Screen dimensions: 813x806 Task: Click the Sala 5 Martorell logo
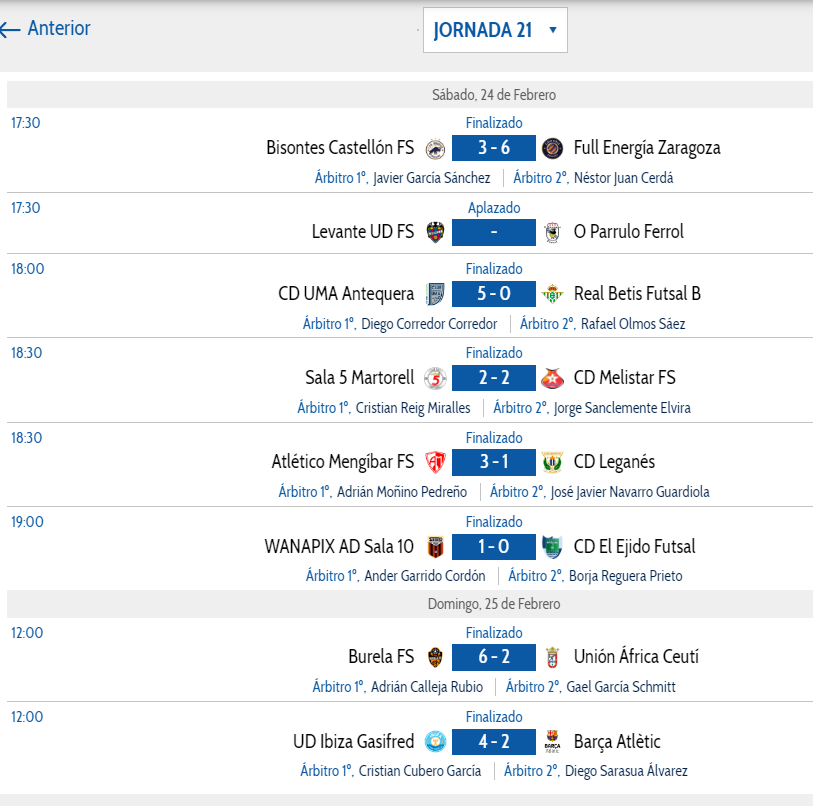click(435, 378)
